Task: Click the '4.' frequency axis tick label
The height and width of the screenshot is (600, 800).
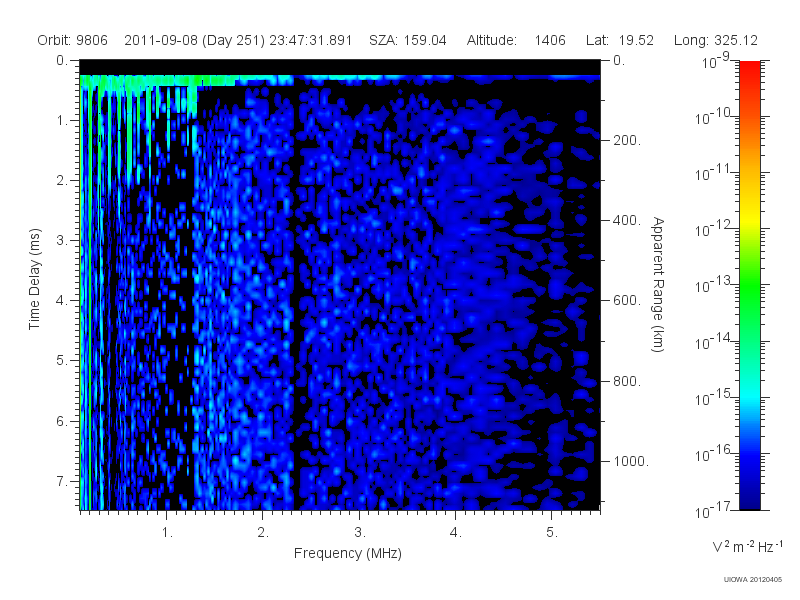Action: pyautogui.click(x=456, y=532)
